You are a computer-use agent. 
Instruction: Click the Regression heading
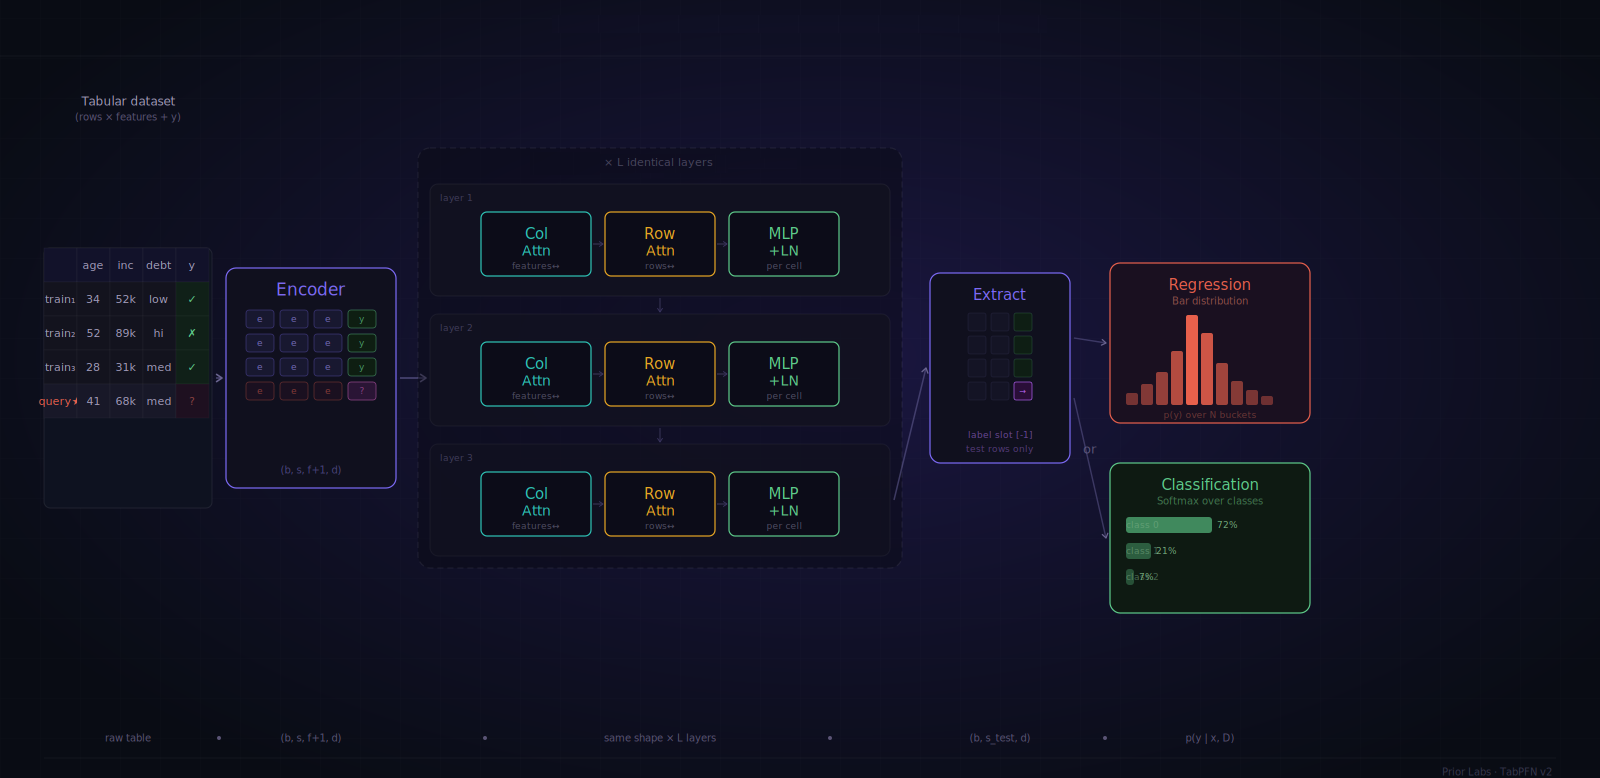click(x=1209, y=284)
